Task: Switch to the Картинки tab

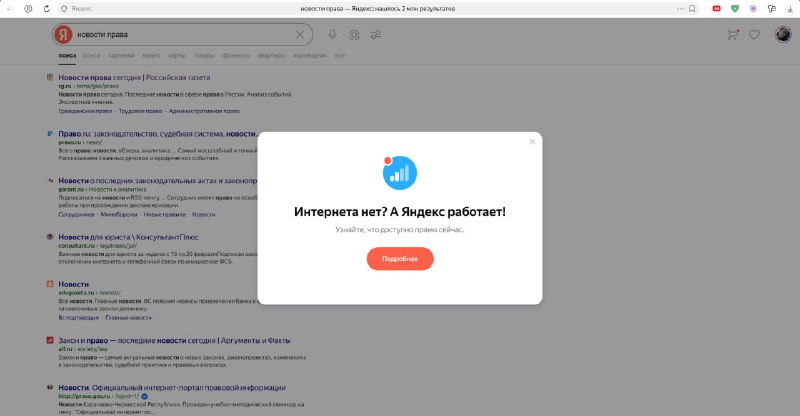Action: point(121,56)
